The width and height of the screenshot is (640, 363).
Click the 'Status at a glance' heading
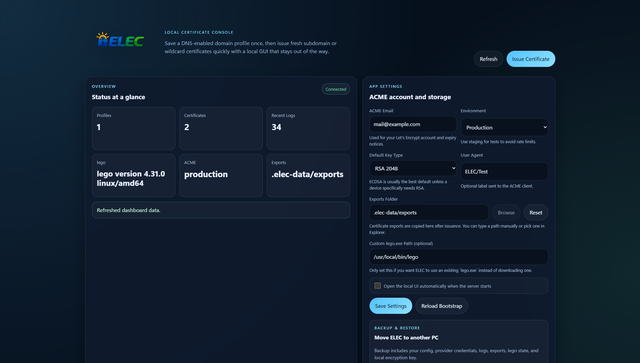point(118,97)
